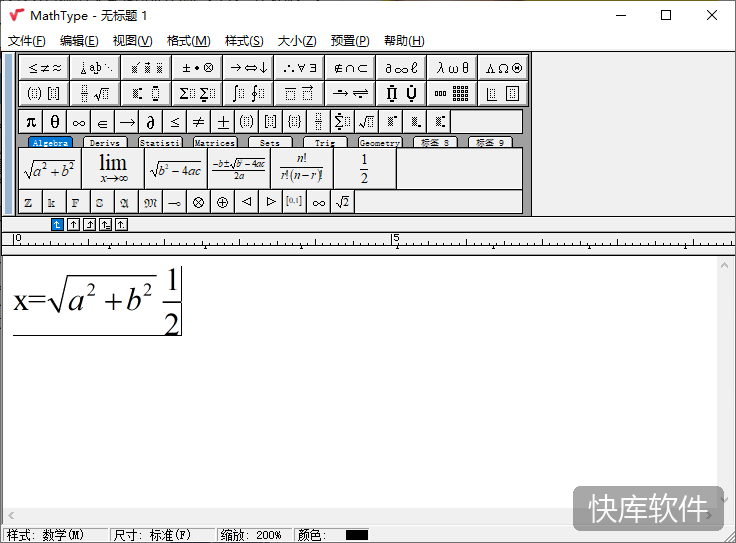The height and width of the screenshot is (543, 736).
Task: Open the 格式(M) menu
Action: [x=189, y=41]
